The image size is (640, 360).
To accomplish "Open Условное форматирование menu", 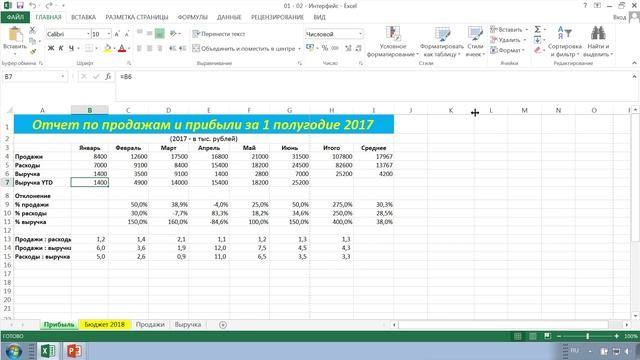I will point(392,42).
